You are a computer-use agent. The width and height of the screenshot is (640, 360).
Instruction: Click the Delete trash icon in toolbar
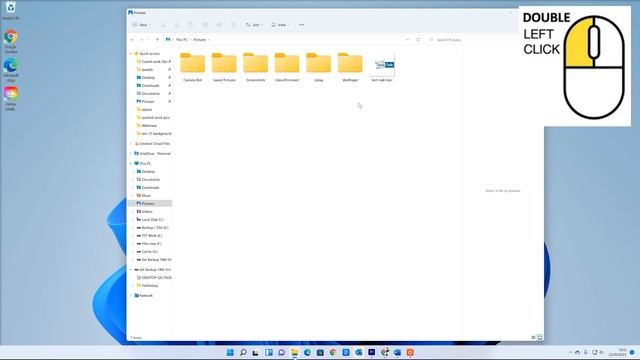233,25
